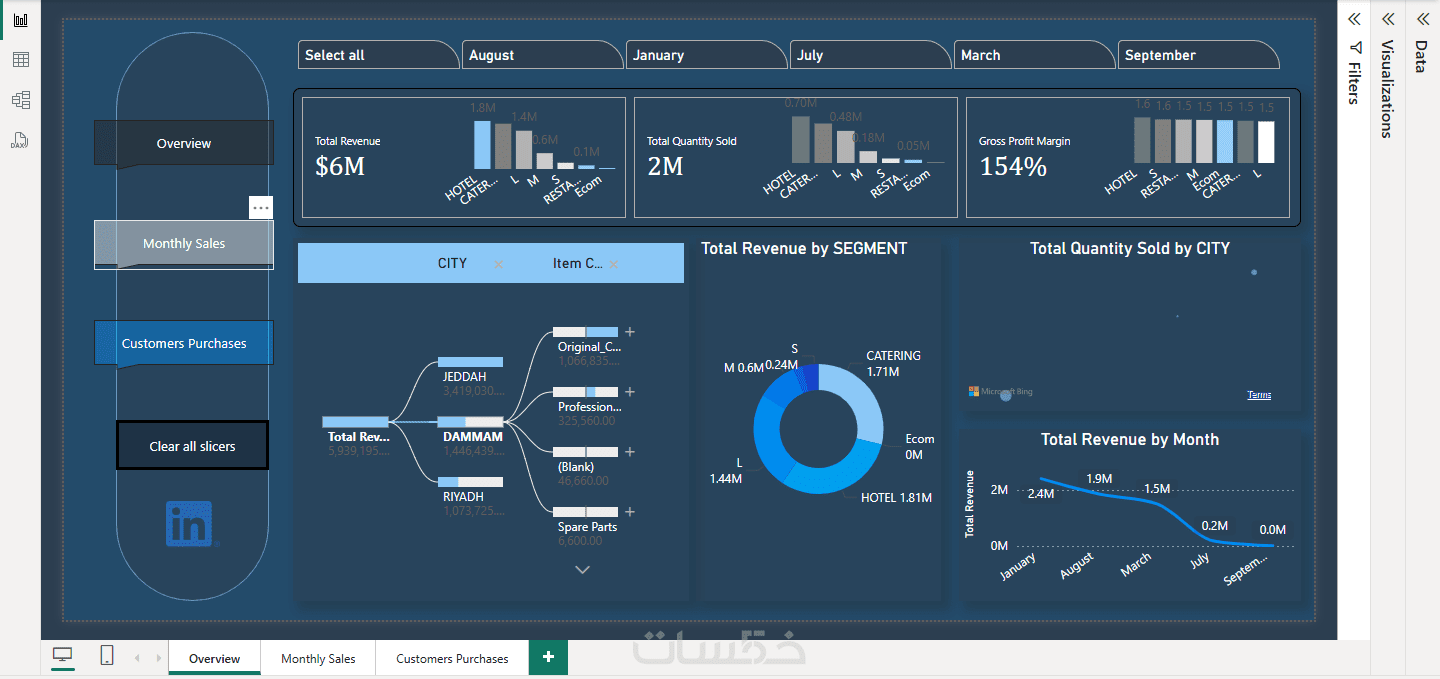Remove CITY level from decomposition tree
Screen dimensions: 1440x679
pyautogui.click(x=499, y=264)
